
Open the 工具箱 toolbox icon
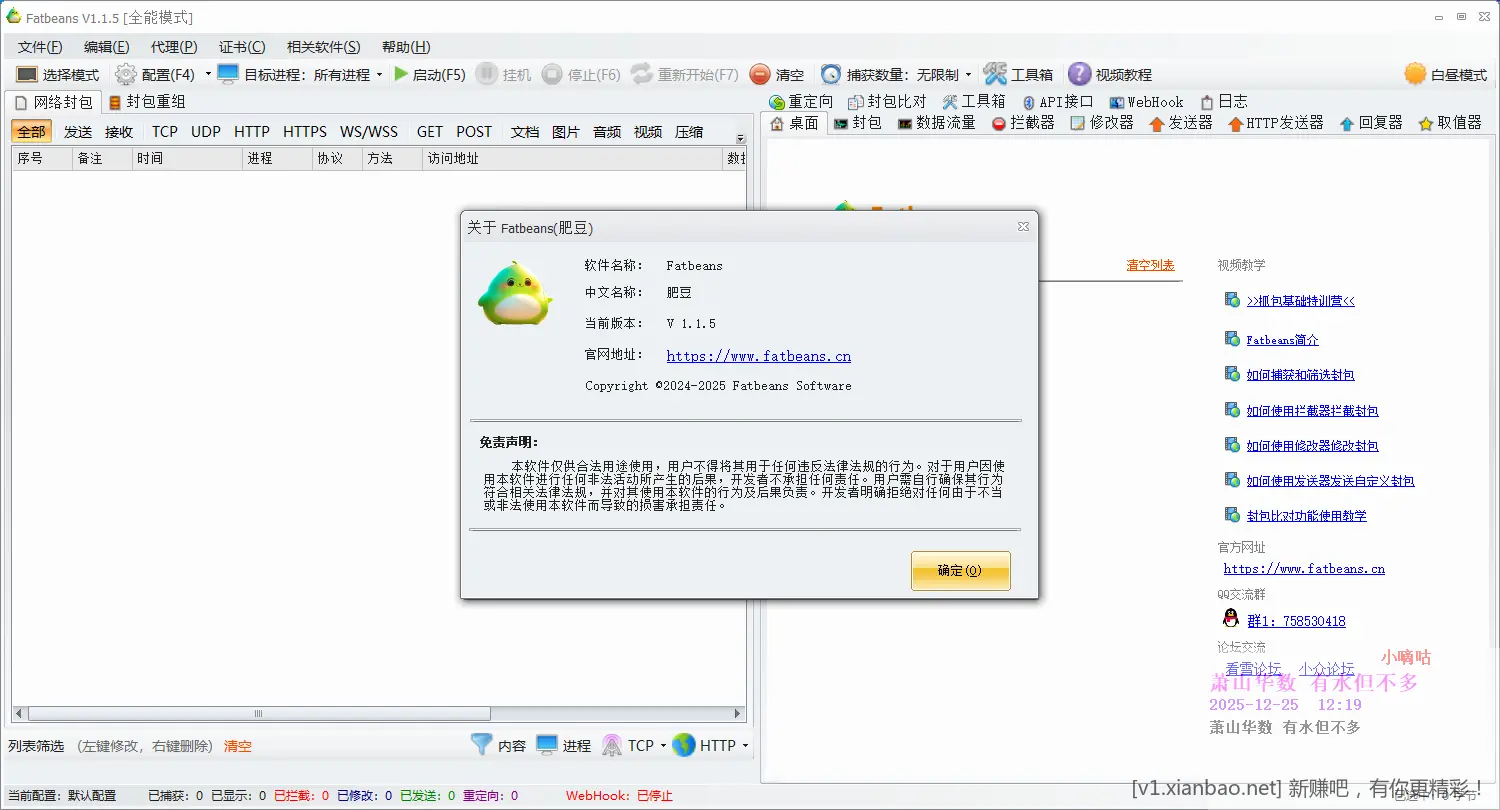click(x=1018, y=73)
